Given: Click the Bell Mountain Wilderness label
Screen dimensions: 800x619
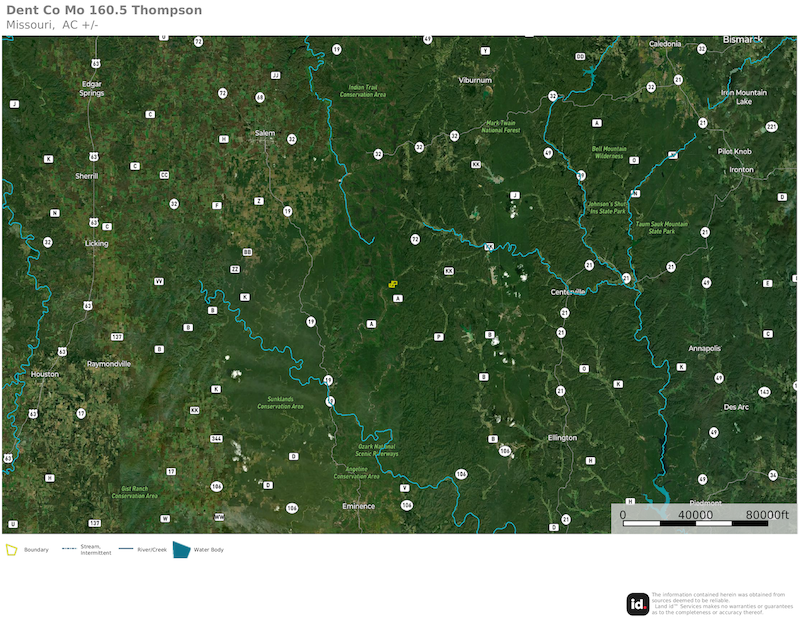Looking at the screenshot, I should click(609, 152).
